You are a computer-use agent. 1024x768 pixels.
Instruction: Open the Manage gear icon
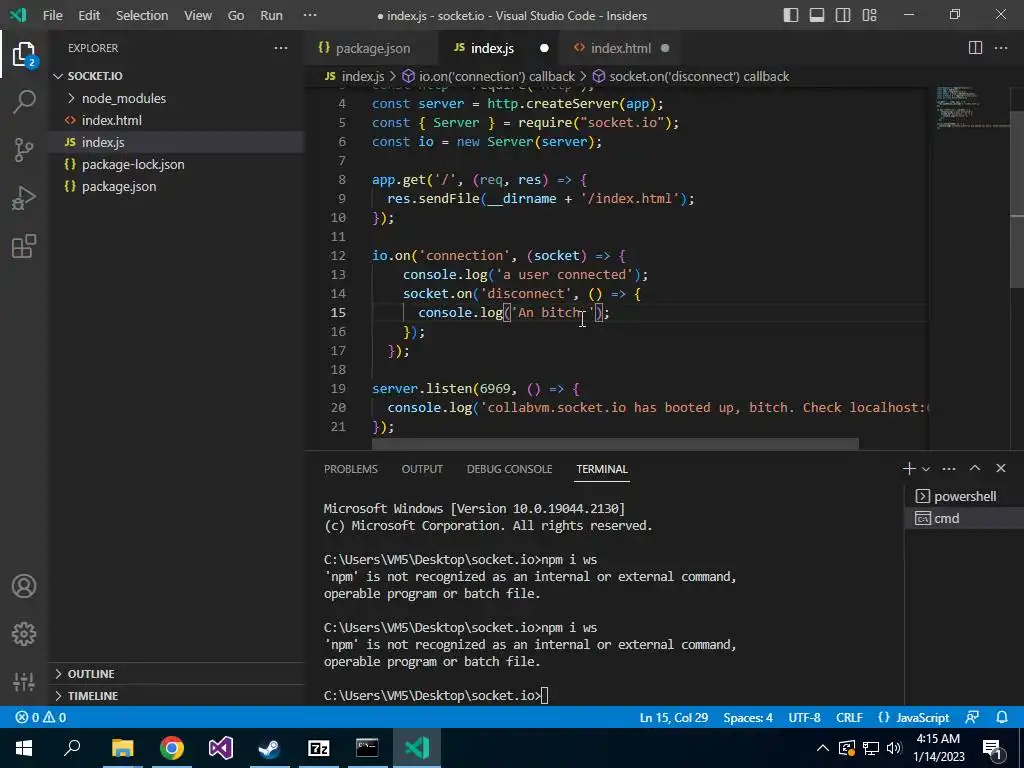pyautogui.click(x=24, y=633)
